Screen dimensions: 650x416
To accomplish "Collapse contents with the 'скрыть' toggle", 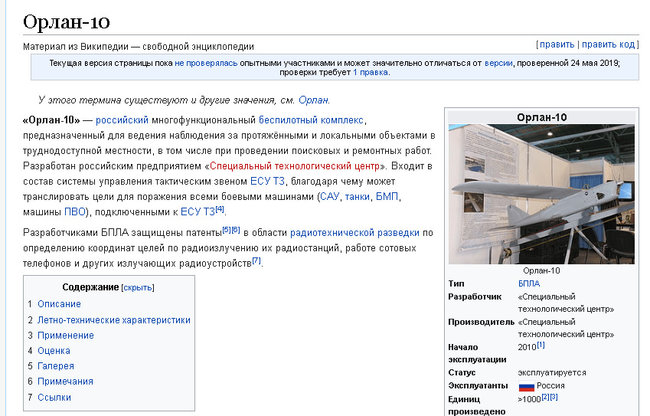I will pos(138,288).
